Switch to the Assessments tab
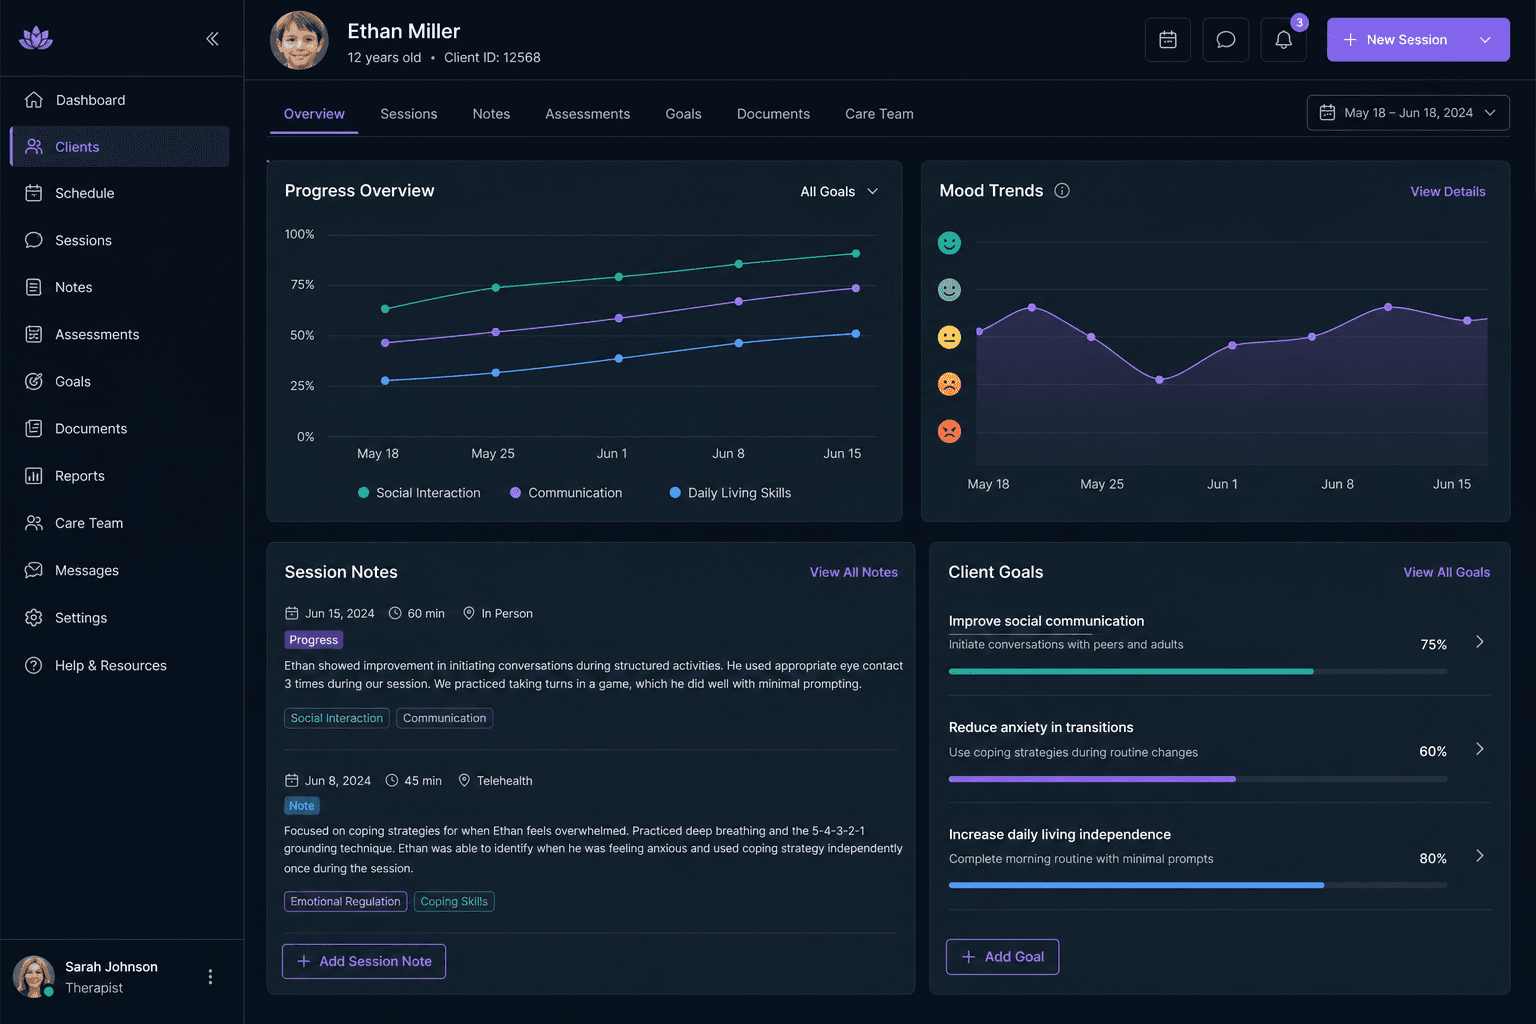1536x1024 pixels. point(588,114)
